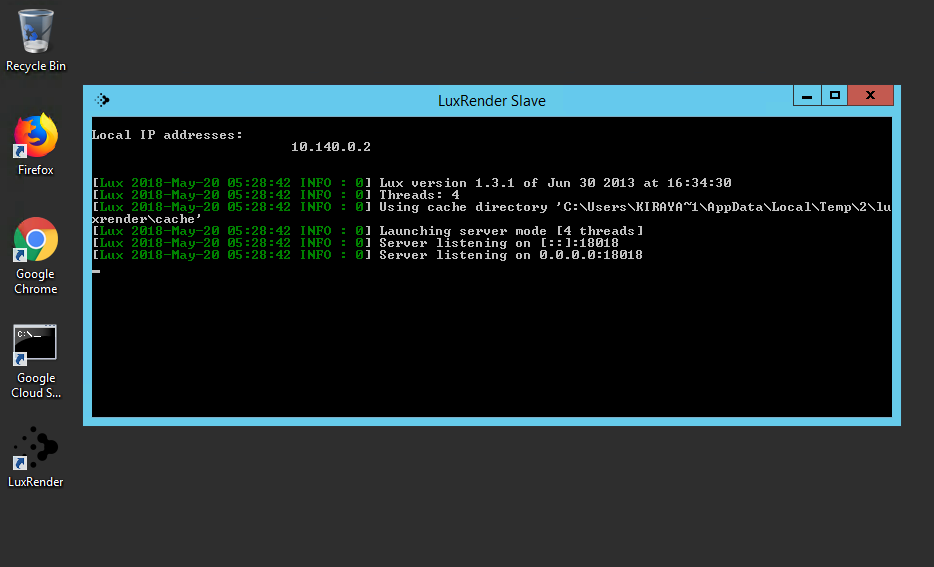
Task: Select the LuxRender desktop shortcut
Action: tap(36, 457)
